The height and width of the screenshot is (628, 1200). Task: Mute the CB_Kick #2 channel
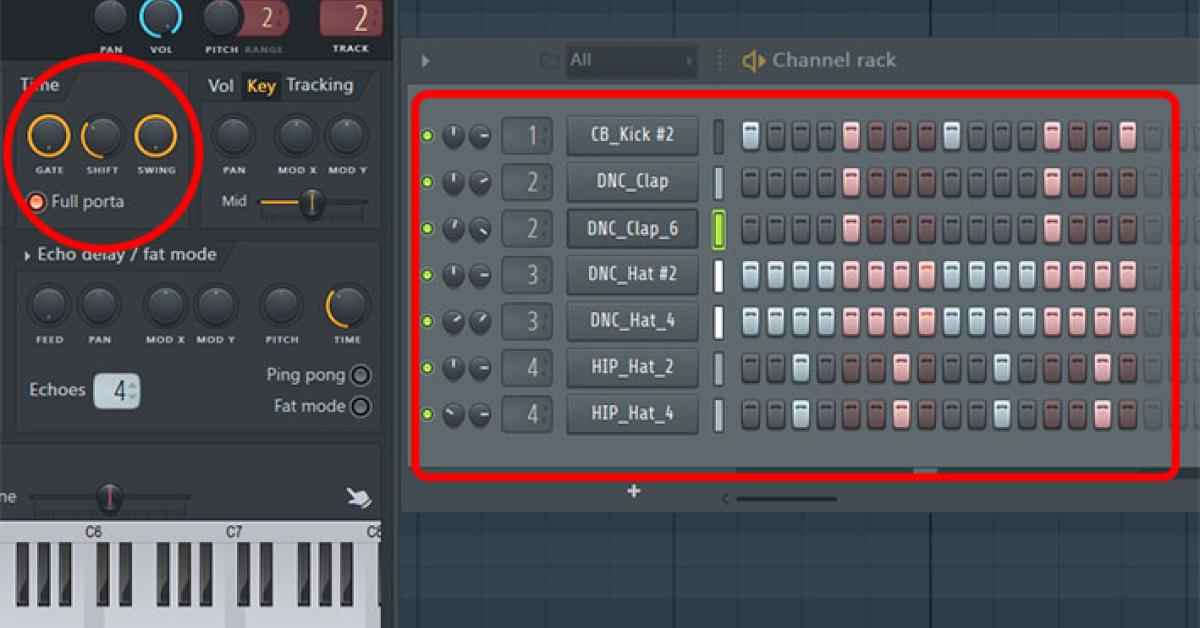tap(428, 136)
